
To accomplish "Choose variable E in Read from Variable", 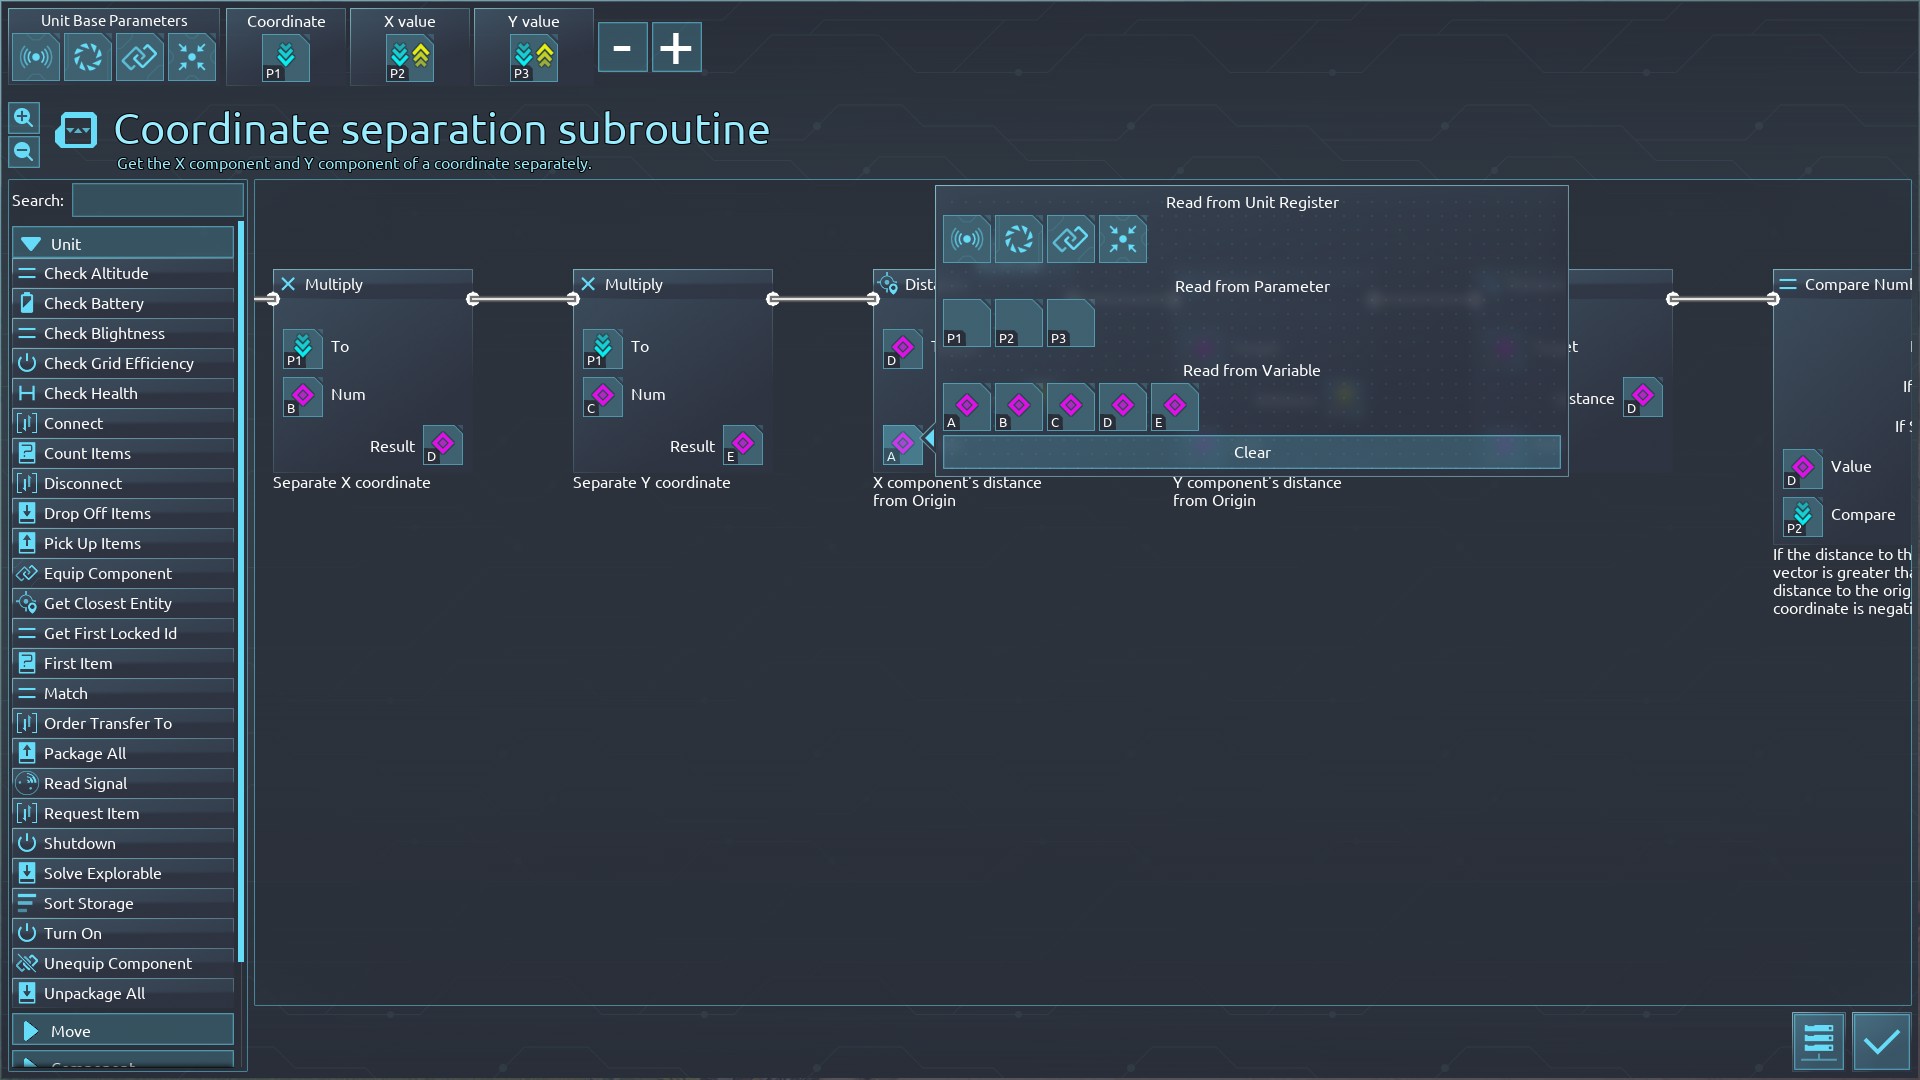I will pos(1174,407).
